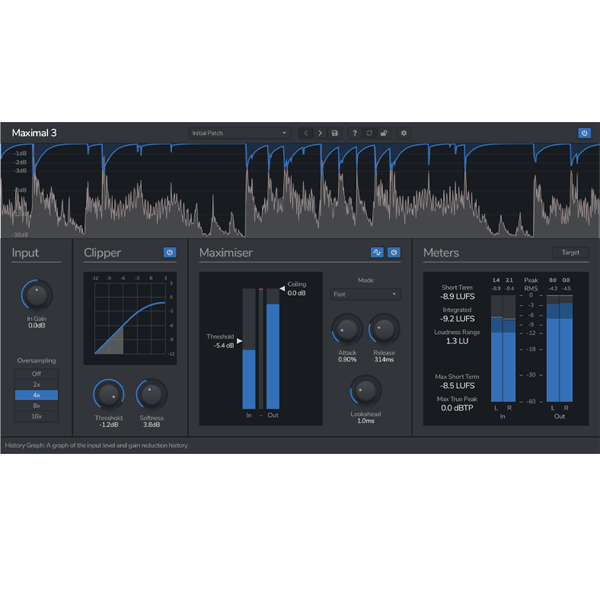
Task: Go to the next preset arrow
Action: click(x=320, y=133)
